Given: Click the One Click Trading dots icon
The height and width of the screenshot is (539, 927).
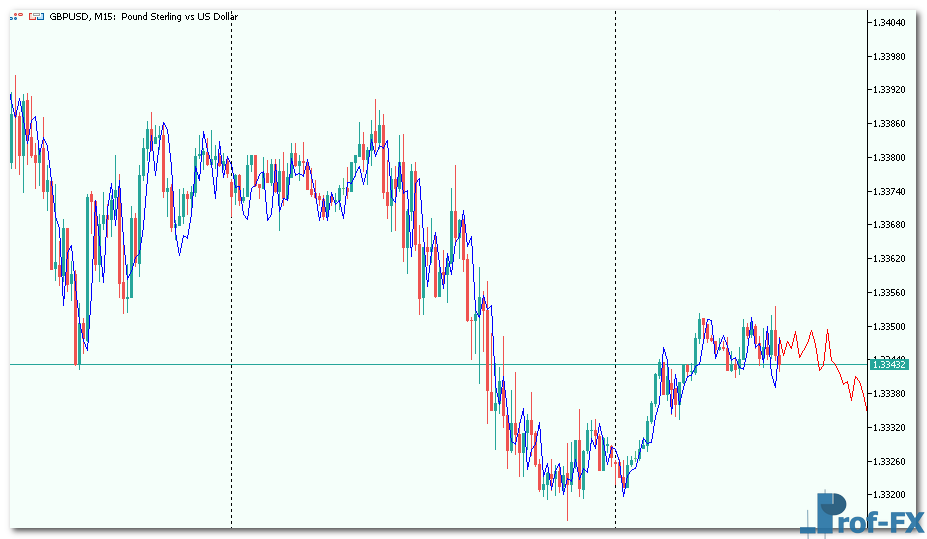Looking at the screenshot, I should [x=17, y=17].
